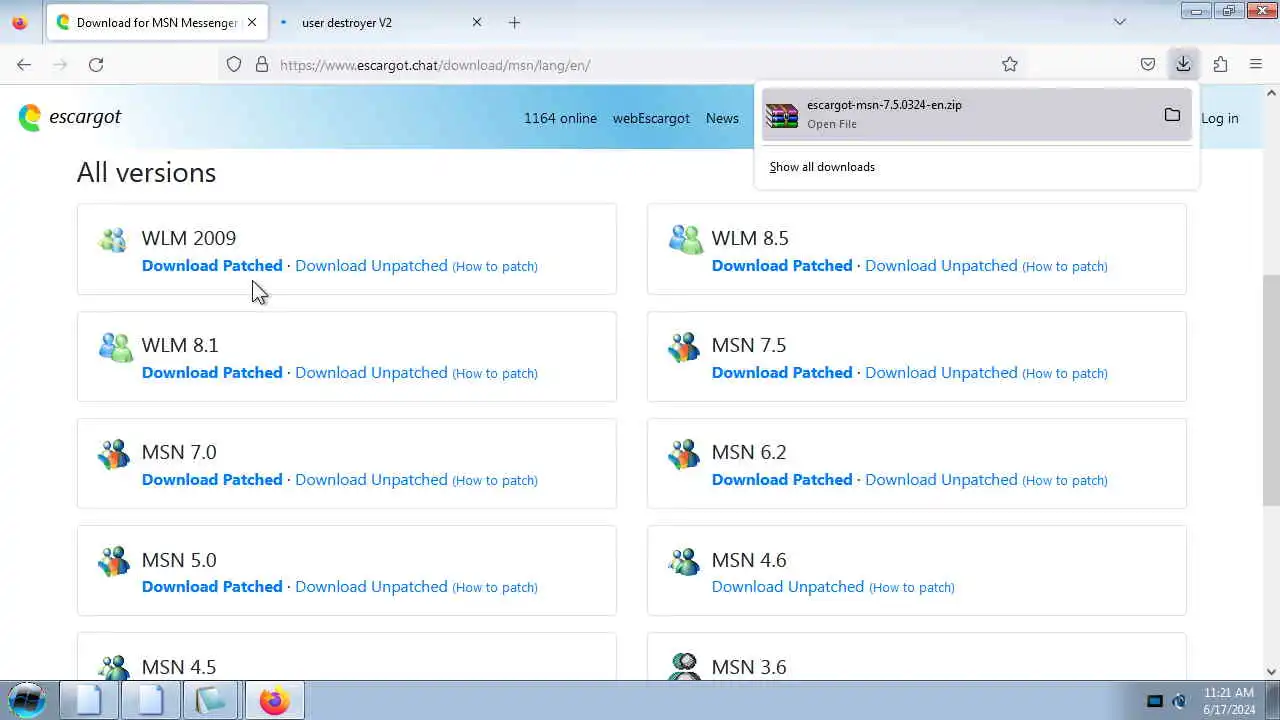Viewport: 1280px width, 720px height.
Task: Open the tracking protection shield icon
Action: (x=234, y=65)
